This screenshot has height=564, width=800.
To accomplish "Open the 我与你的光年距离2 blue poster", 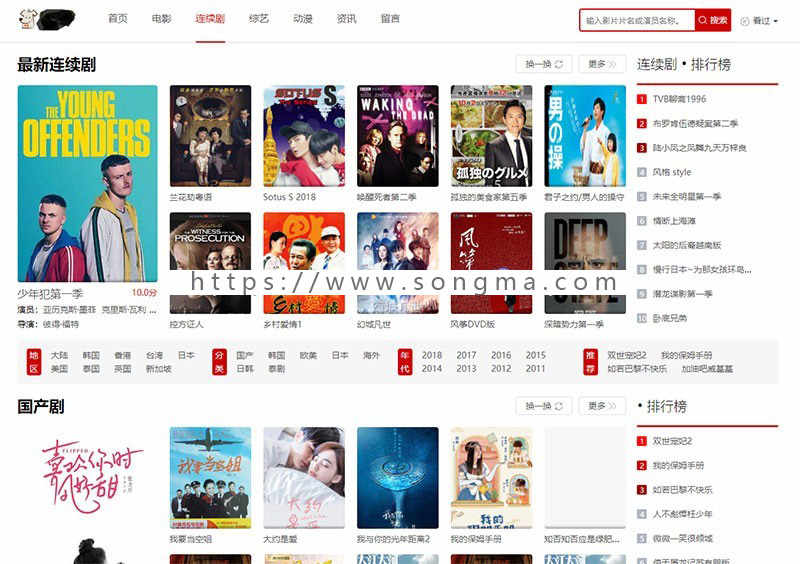I will [x=398, y=478].
